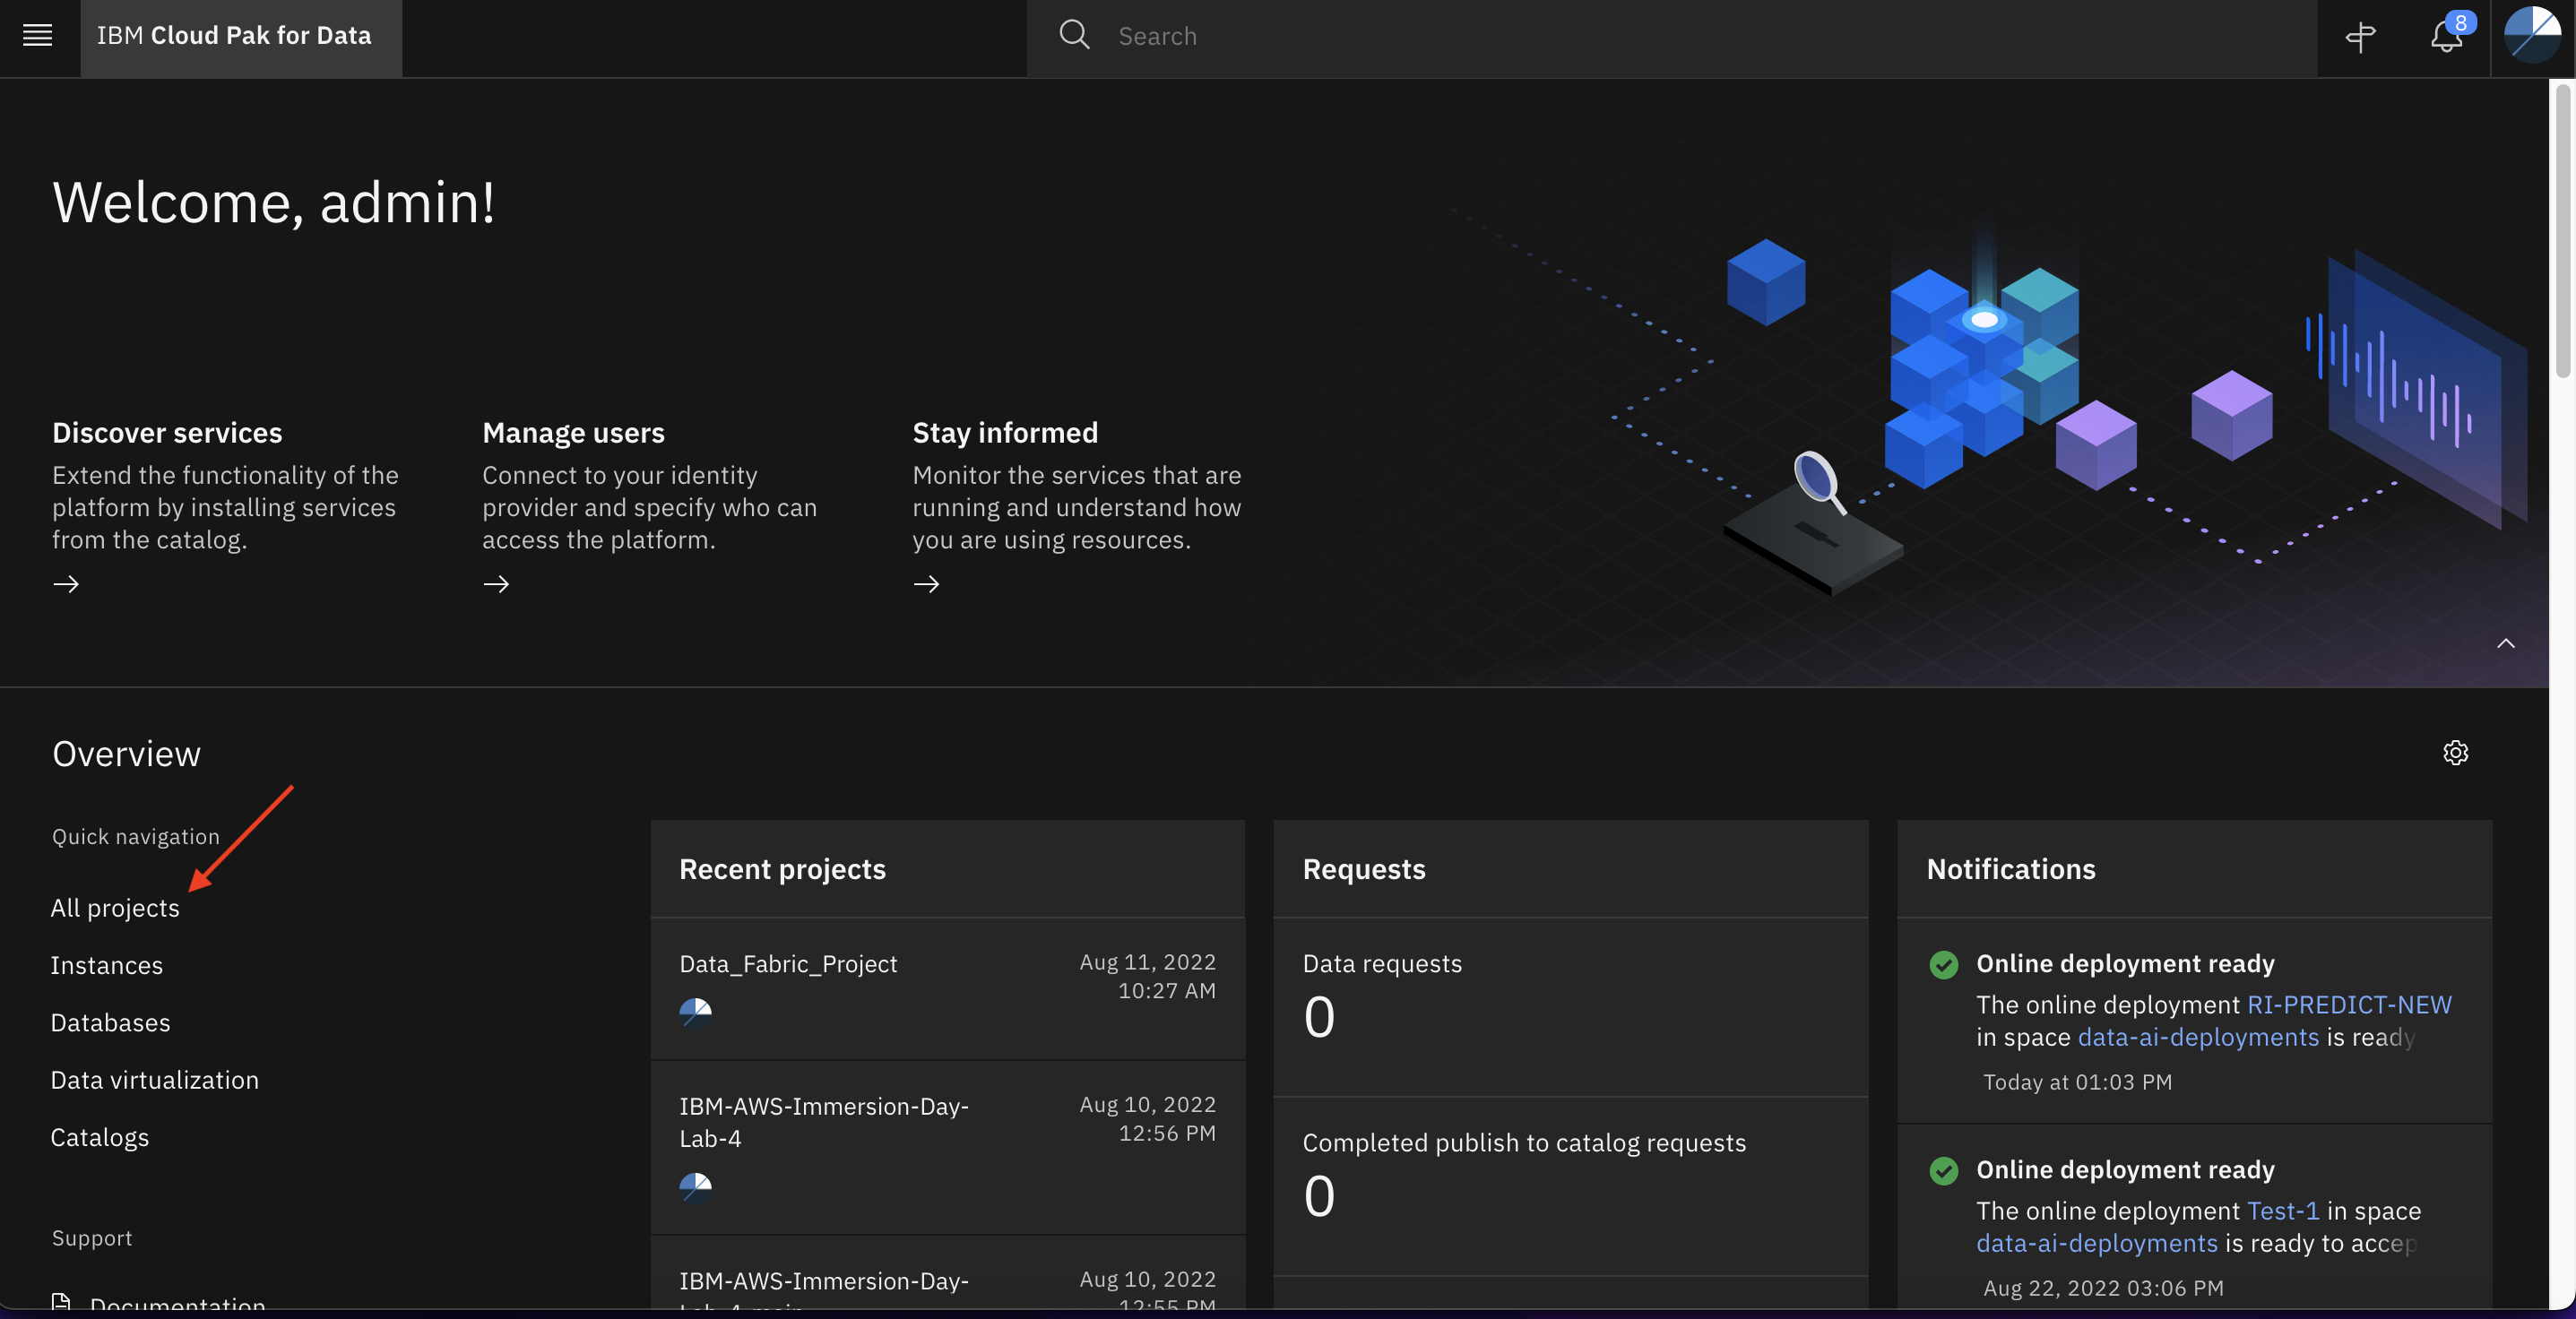2576x1319 pixels.
Task: Click the RI-PREDICT-NEW notification green check icon
Action: [x=1943, y=964]
